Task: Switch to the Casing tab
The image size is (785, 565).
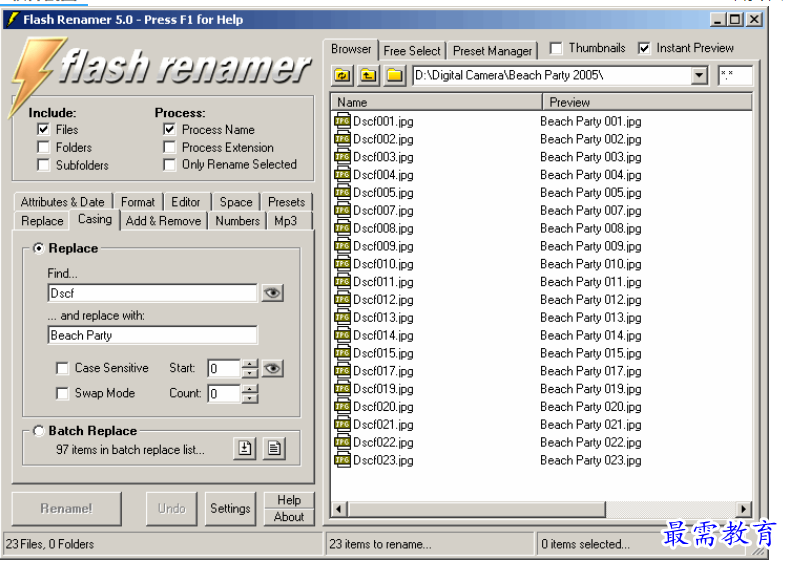Action: click(x=95, y=219)
